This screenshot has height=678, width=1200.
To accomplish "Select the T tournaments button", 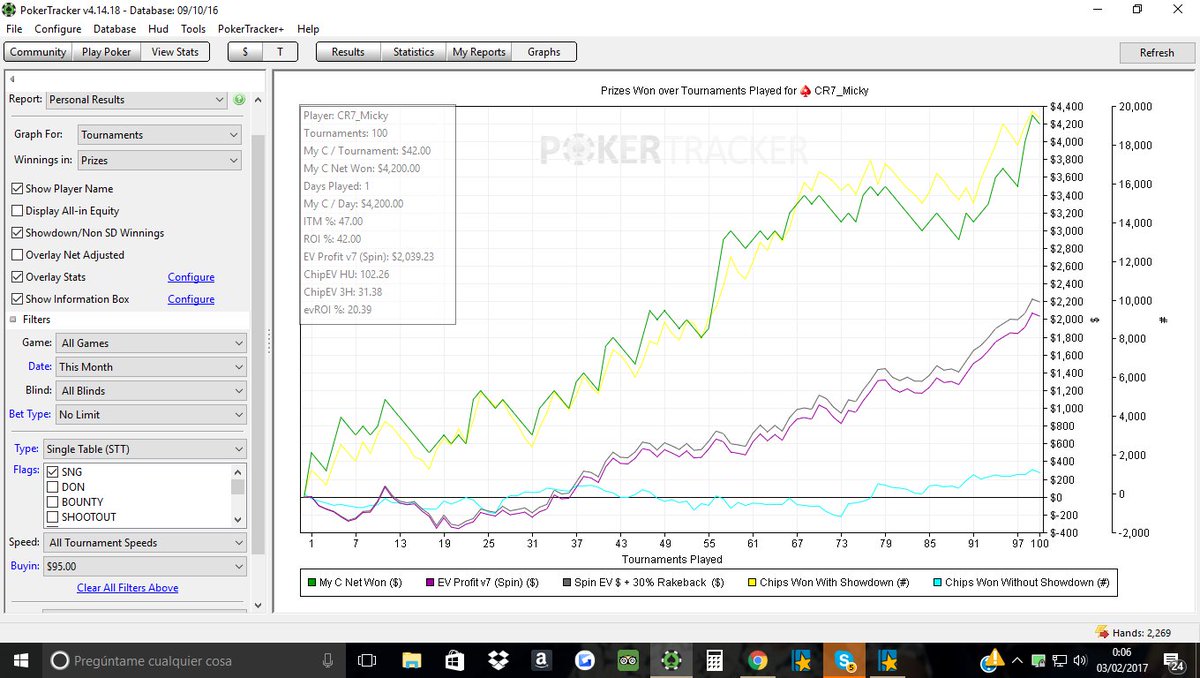I will [280, 52].
